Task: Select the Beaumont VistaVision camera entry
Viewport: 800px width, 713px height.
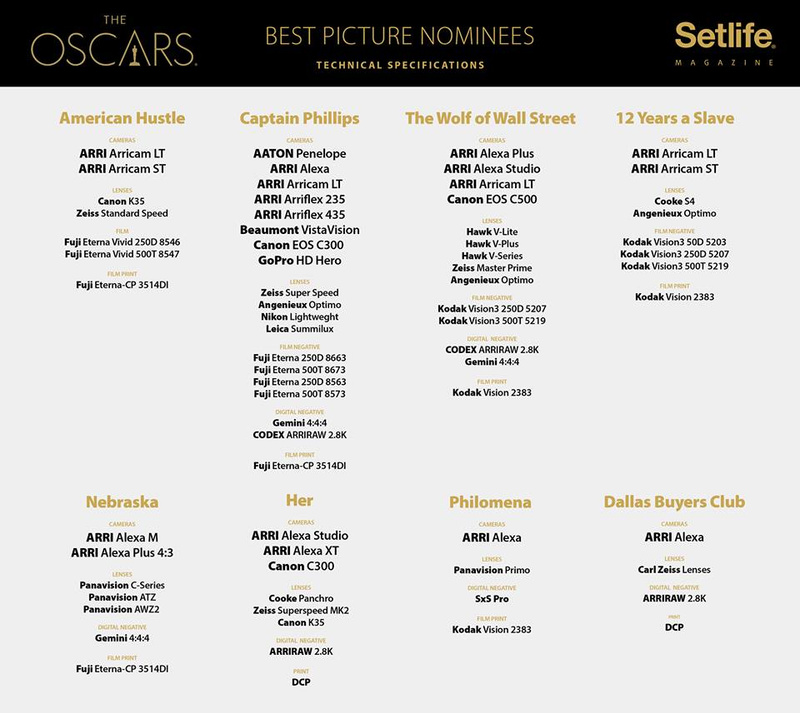Action: [x=299, y=230]
